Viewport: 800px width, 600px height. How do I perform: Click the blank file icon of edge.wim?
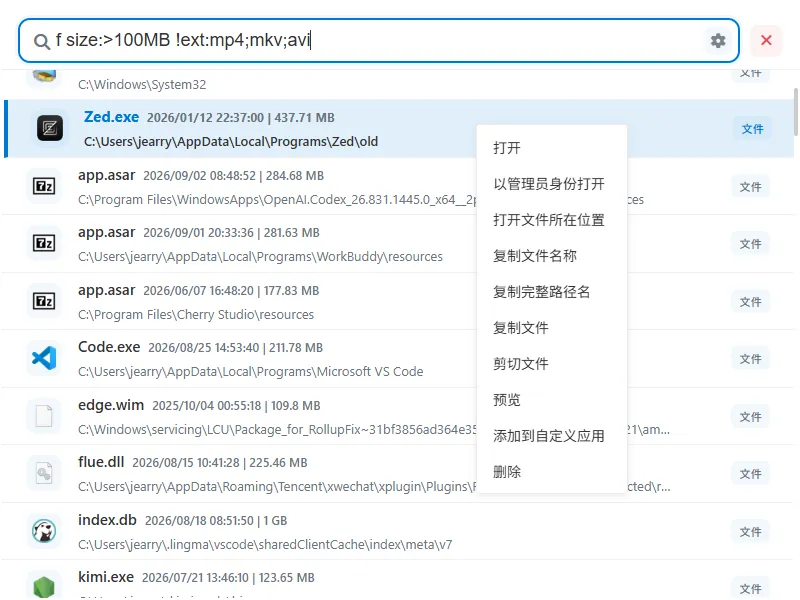[x=44, y=416]
